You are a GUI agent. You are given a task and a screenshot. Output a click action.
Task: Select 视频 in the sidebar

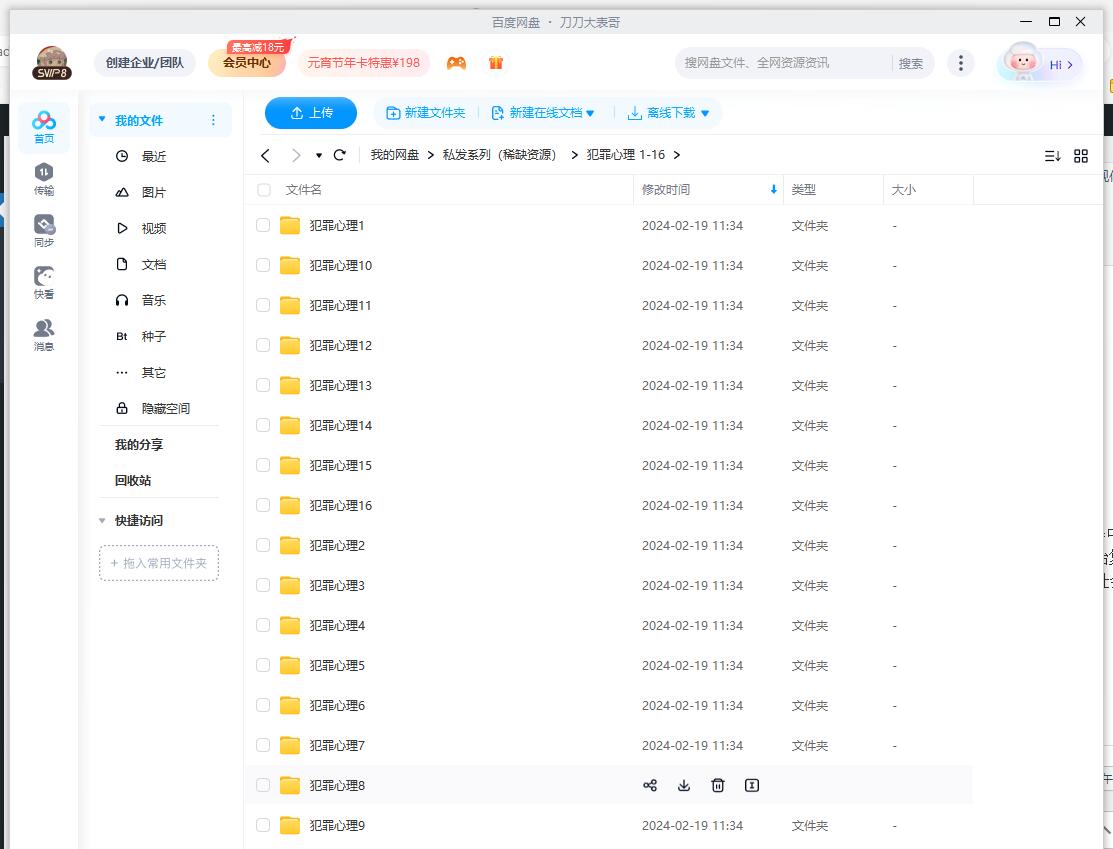(154, 228)
